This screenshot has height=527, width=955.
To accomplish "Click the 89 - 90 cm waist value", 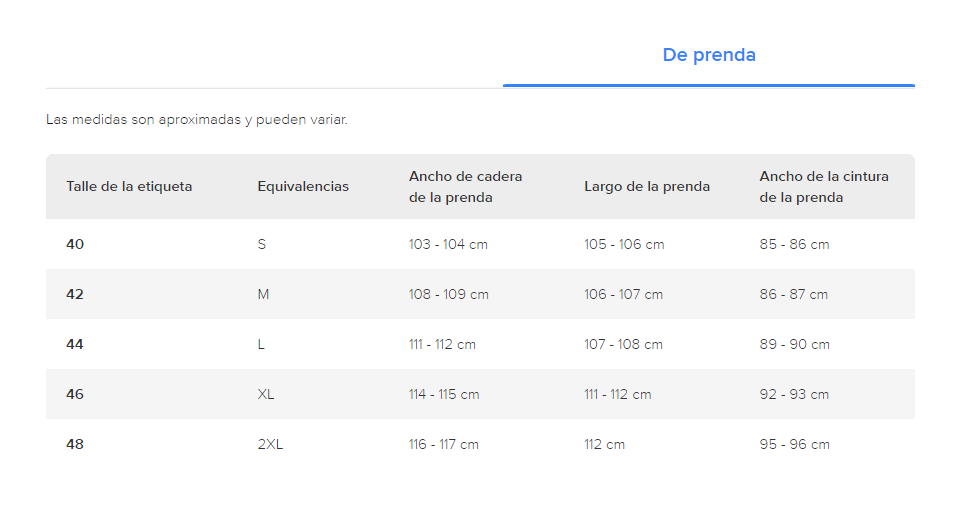I will click(794, 344).
